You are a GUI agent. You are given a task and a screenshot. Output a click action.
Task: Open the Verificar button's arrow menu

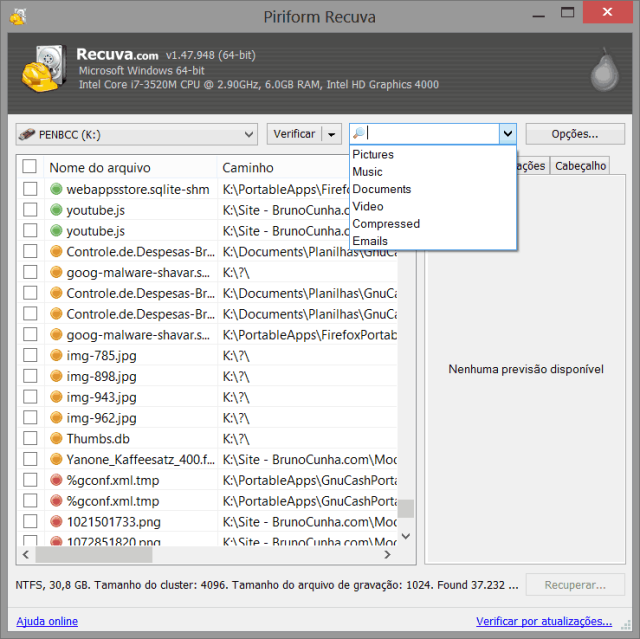[331, 134]
